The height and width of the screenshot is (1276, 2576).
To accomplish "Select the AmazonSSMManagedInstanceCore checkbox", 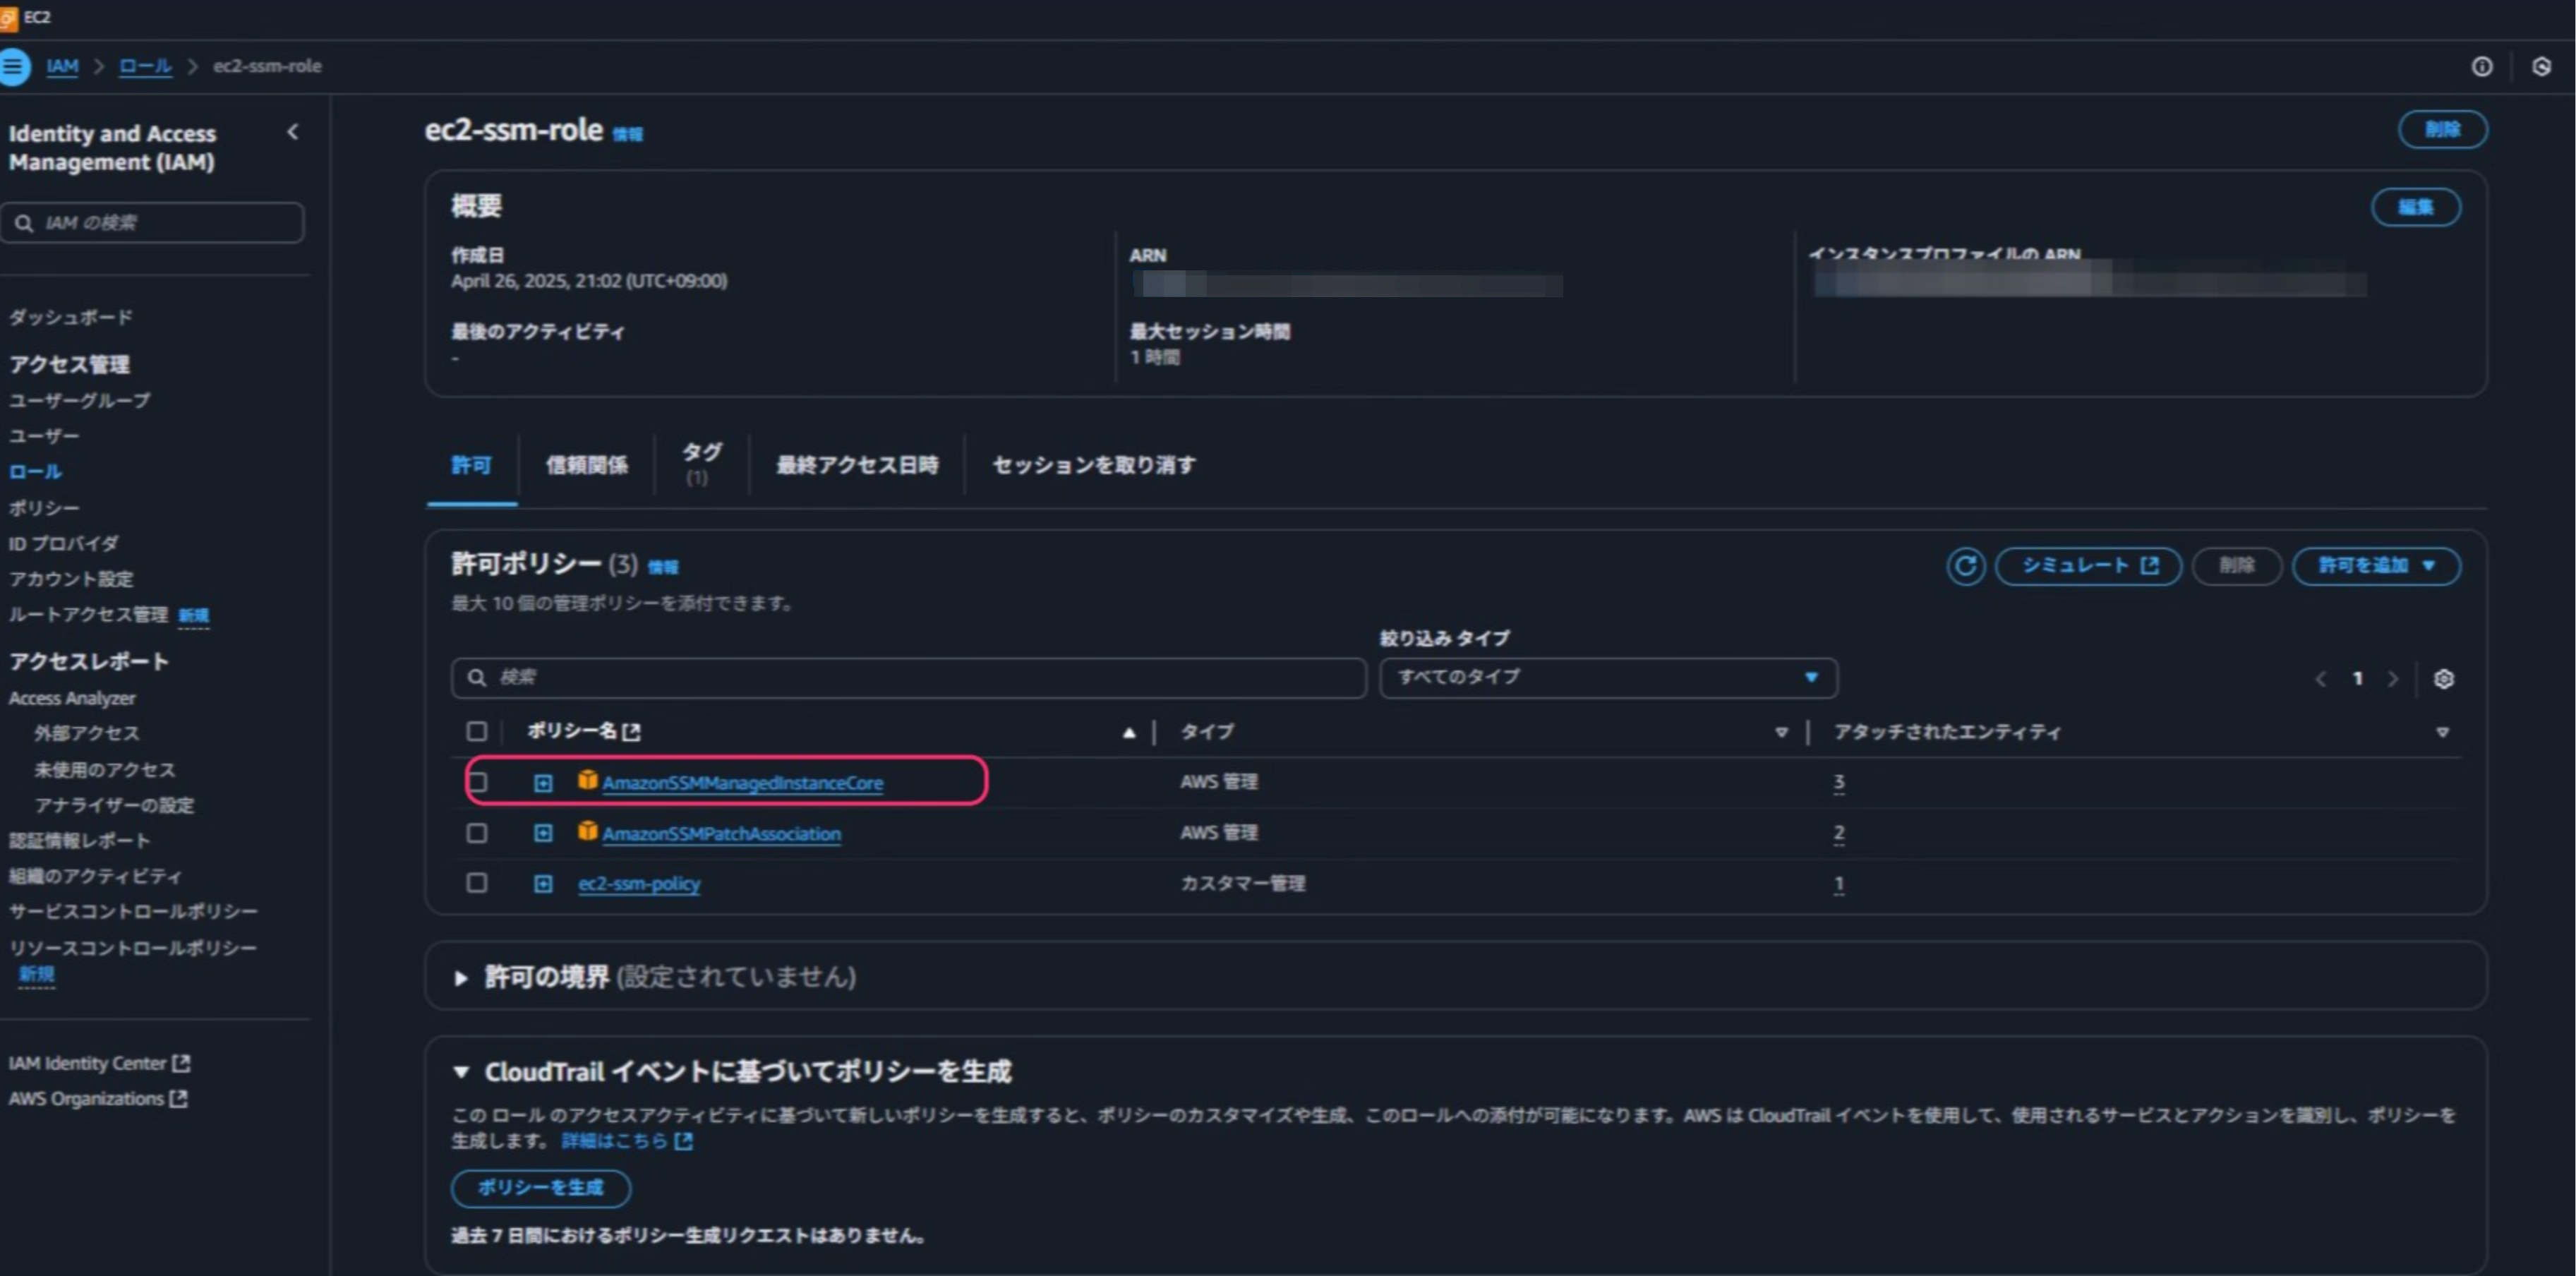I will 477,783.
